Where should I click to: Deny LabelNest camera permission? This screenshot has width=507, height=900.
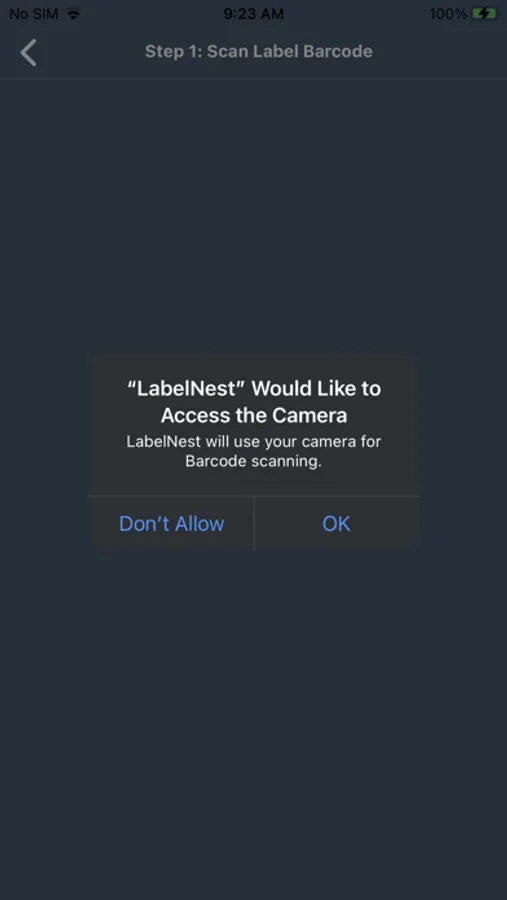tap(172, 523)
